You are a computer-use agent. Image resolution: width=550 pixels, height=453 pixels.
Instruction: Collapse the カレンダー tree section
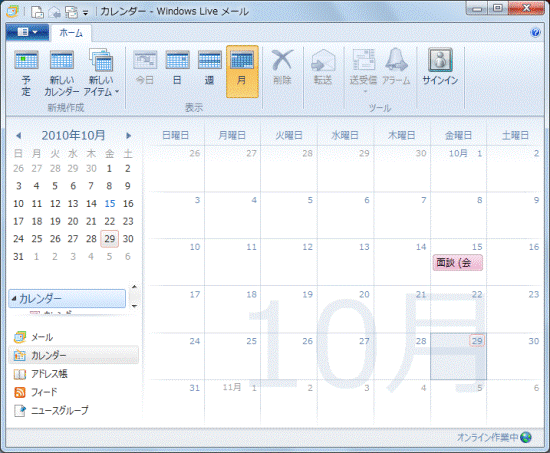point(14,299)
